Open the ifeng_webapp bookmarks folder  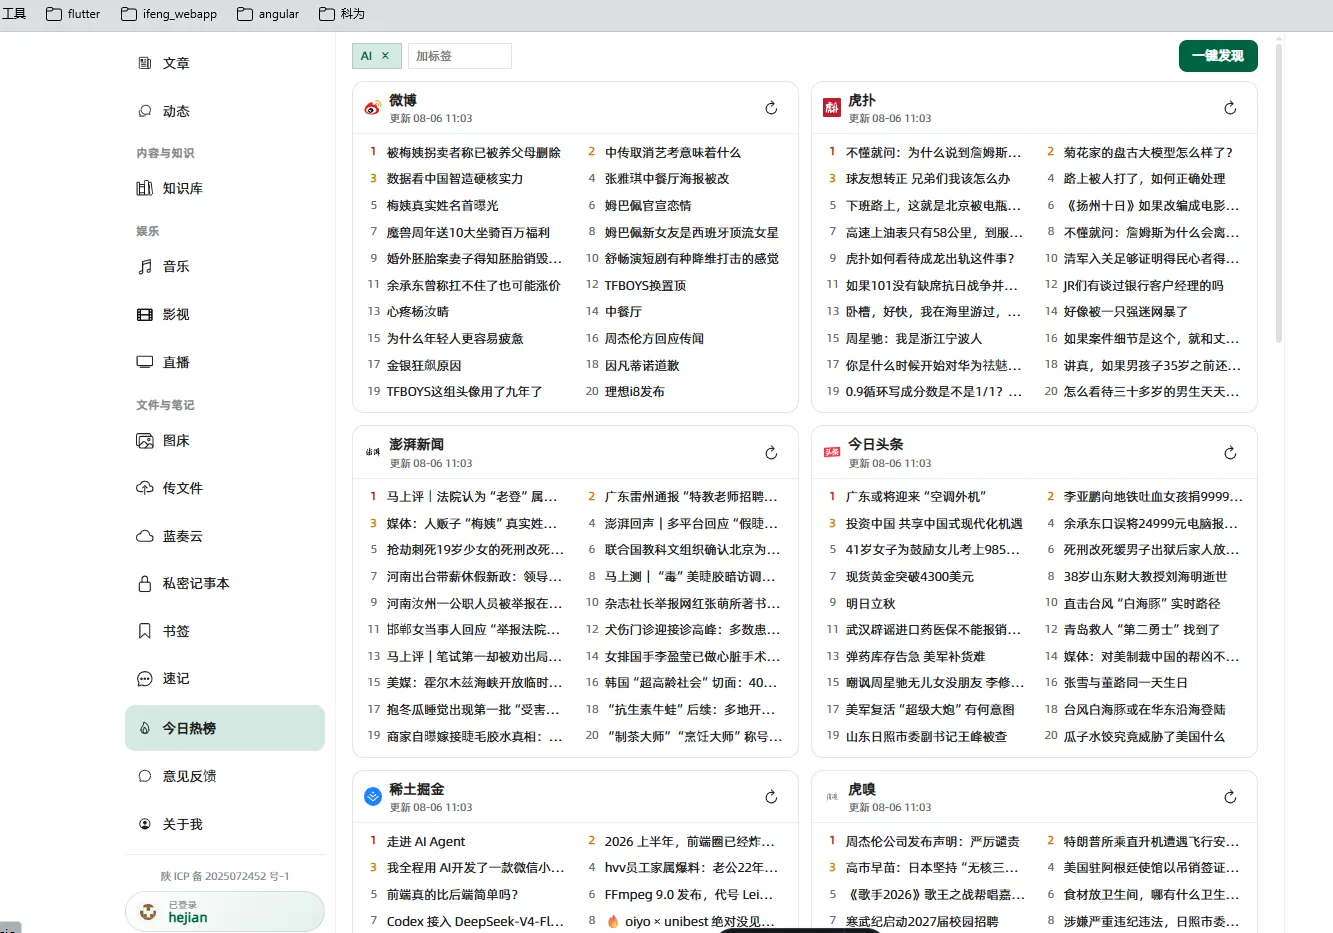pos(169,14)
